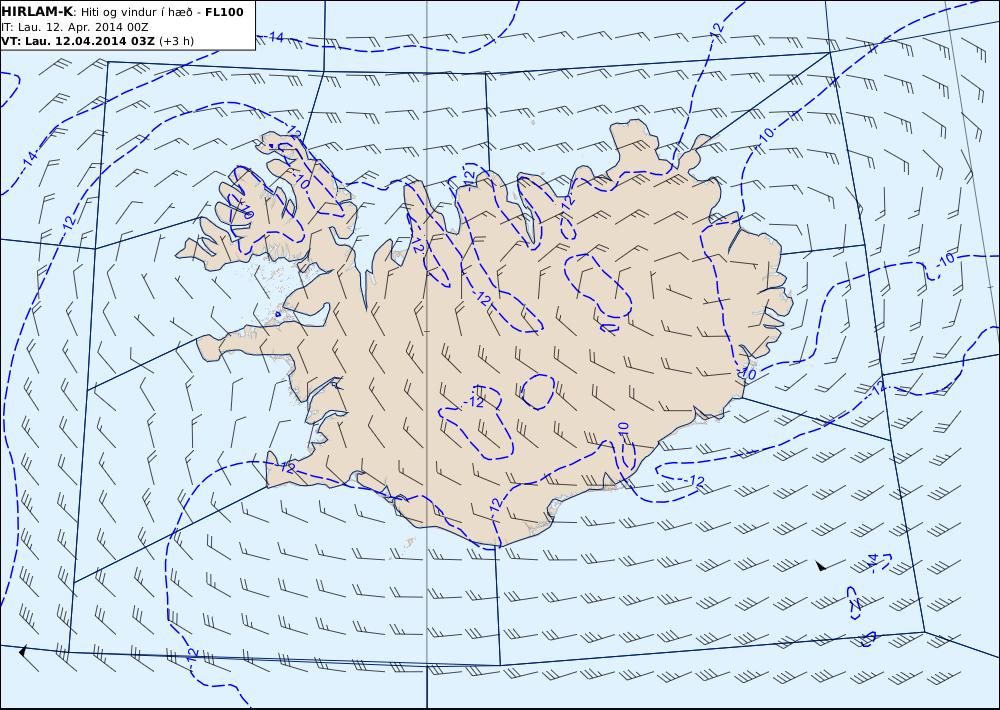
Task: Click the 'FL100' flight level label
Action: point(224,11)
